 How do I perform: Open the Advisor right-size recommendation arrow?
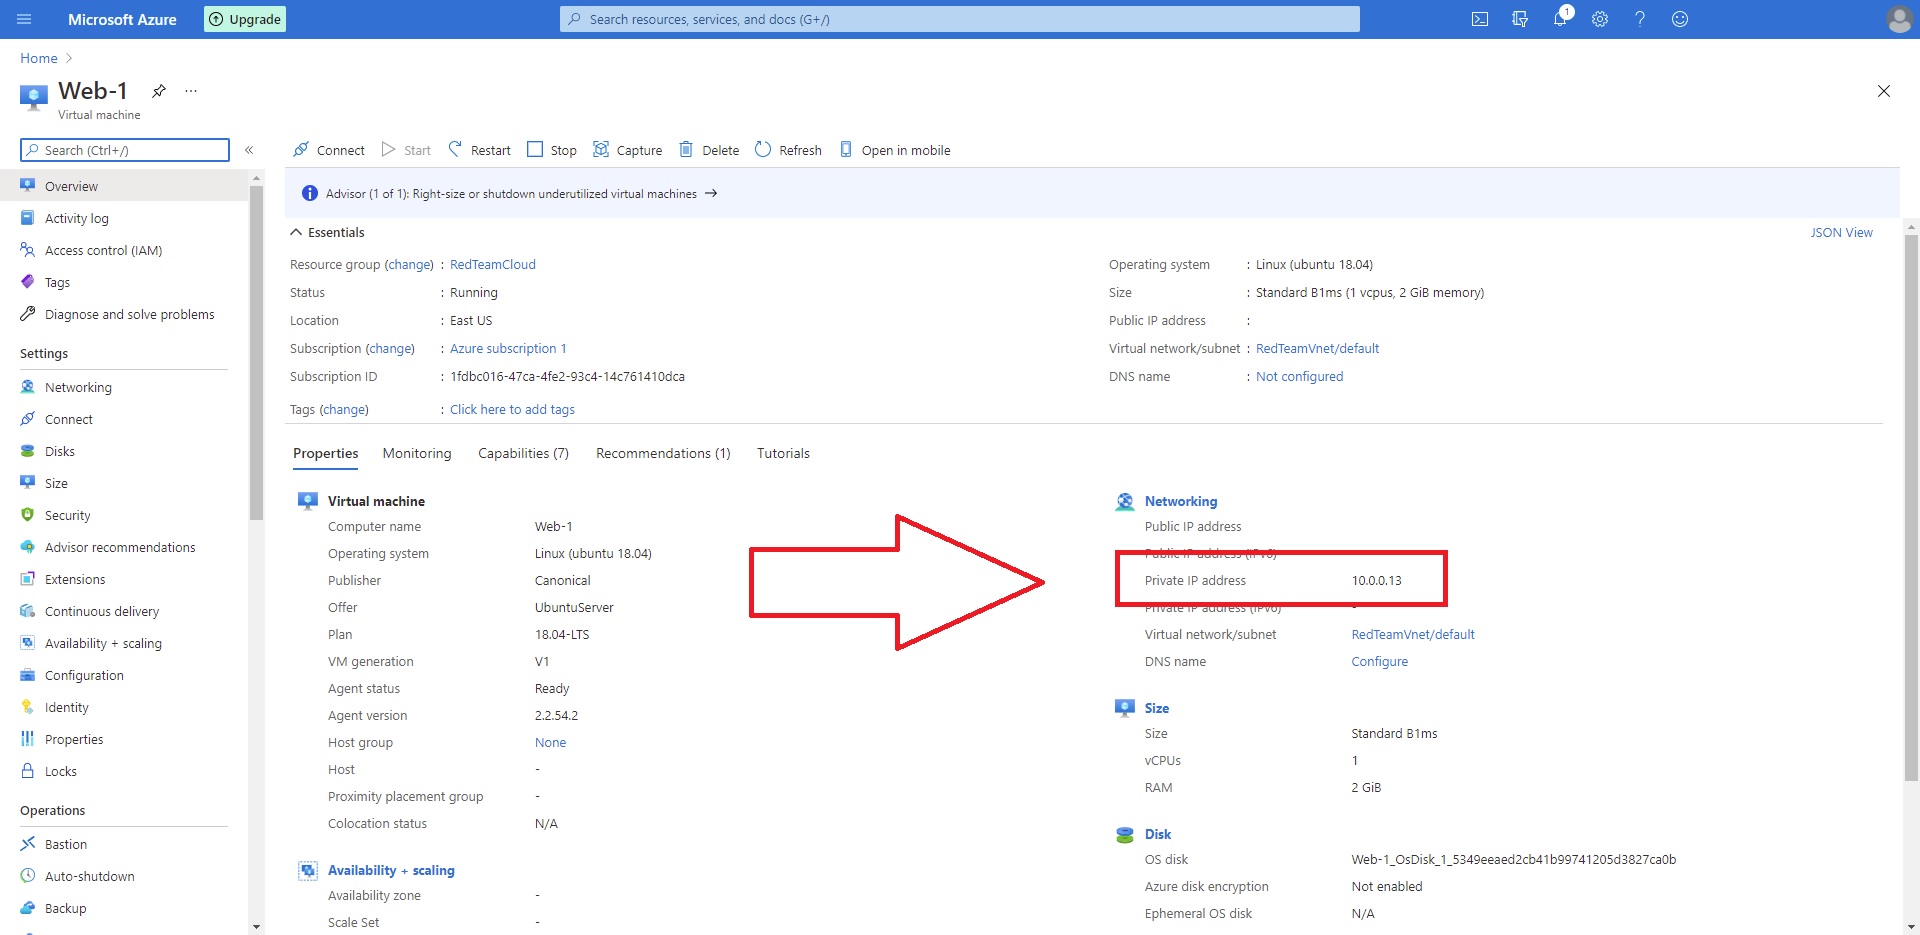point(711,193)
